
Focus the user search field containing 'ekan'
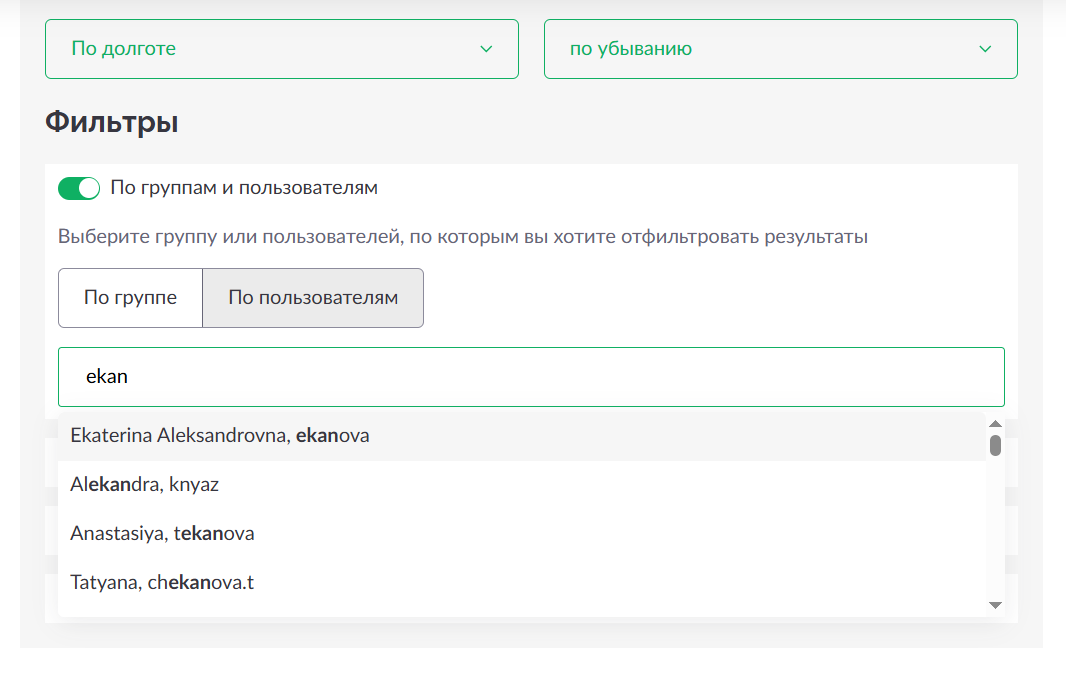pyautogui.click(x=531, y=377)
